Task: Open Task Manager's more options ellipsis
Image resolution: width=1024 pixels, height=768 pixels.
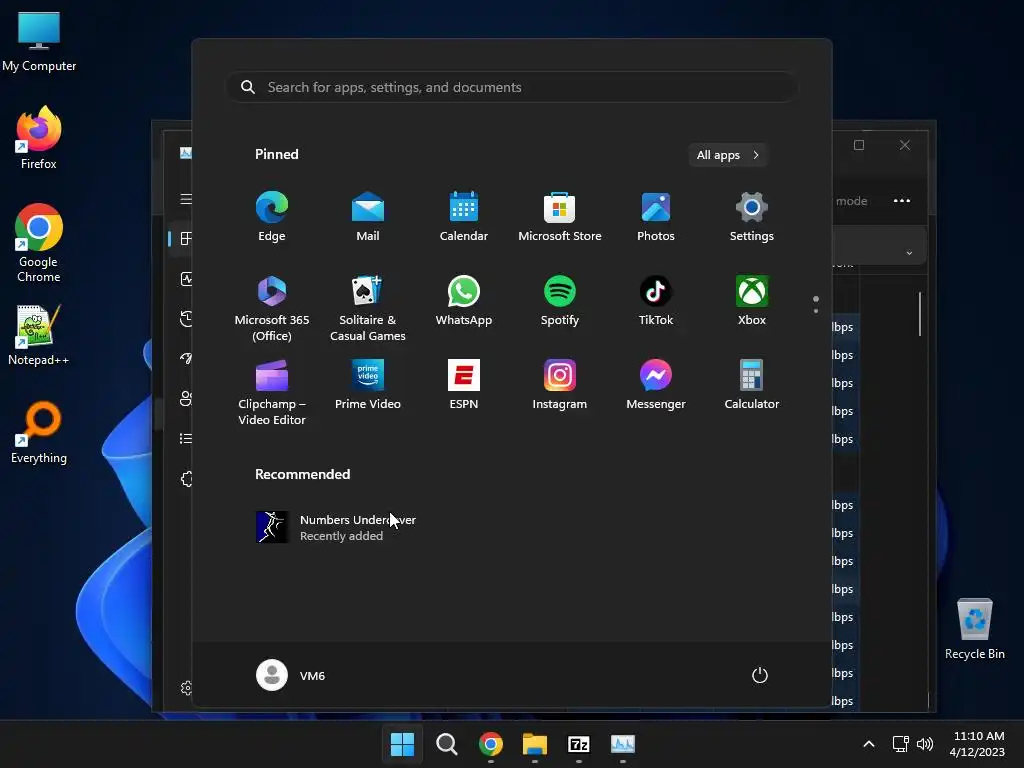Action: click(x=902, y=200)
